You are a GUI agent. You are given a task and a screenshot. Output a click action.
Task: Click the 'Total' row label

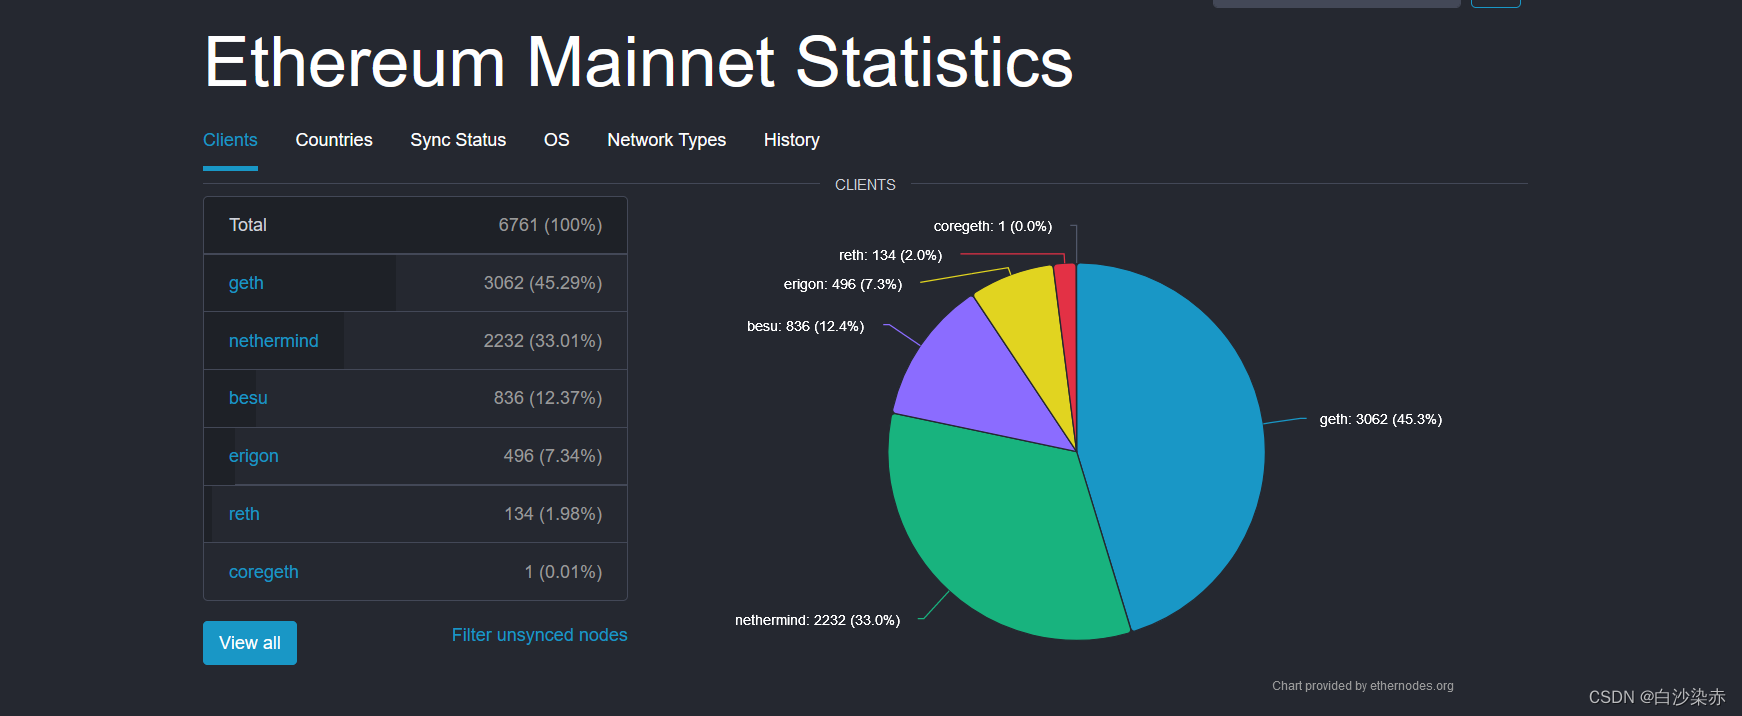coord(248,225)
